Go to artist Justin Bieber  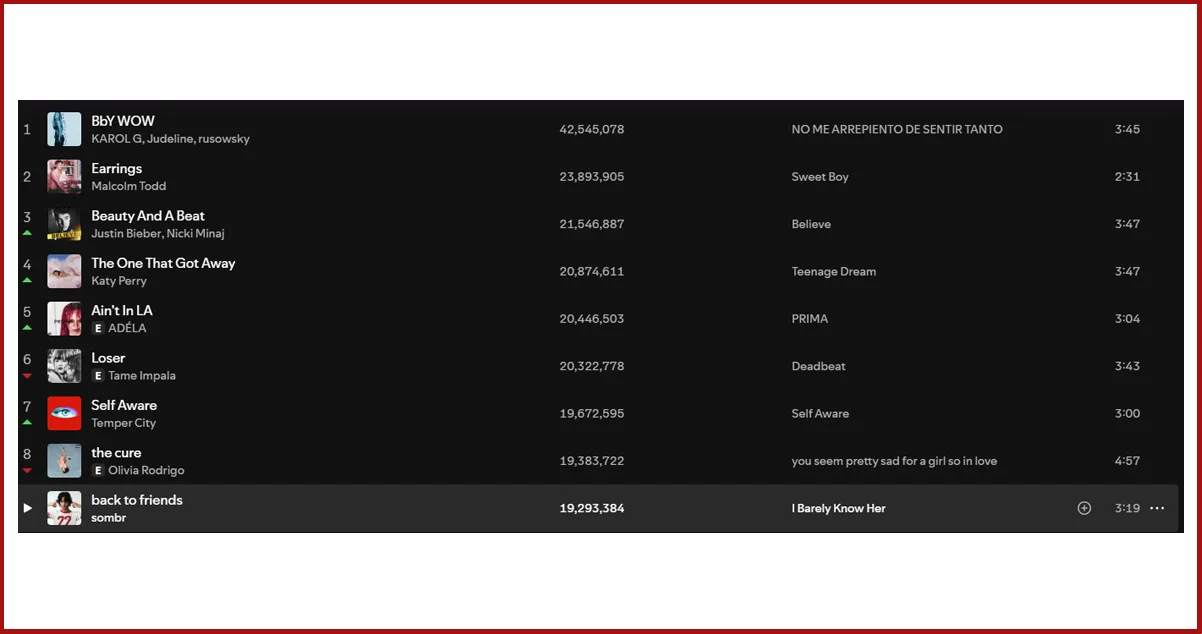point(126,234)
